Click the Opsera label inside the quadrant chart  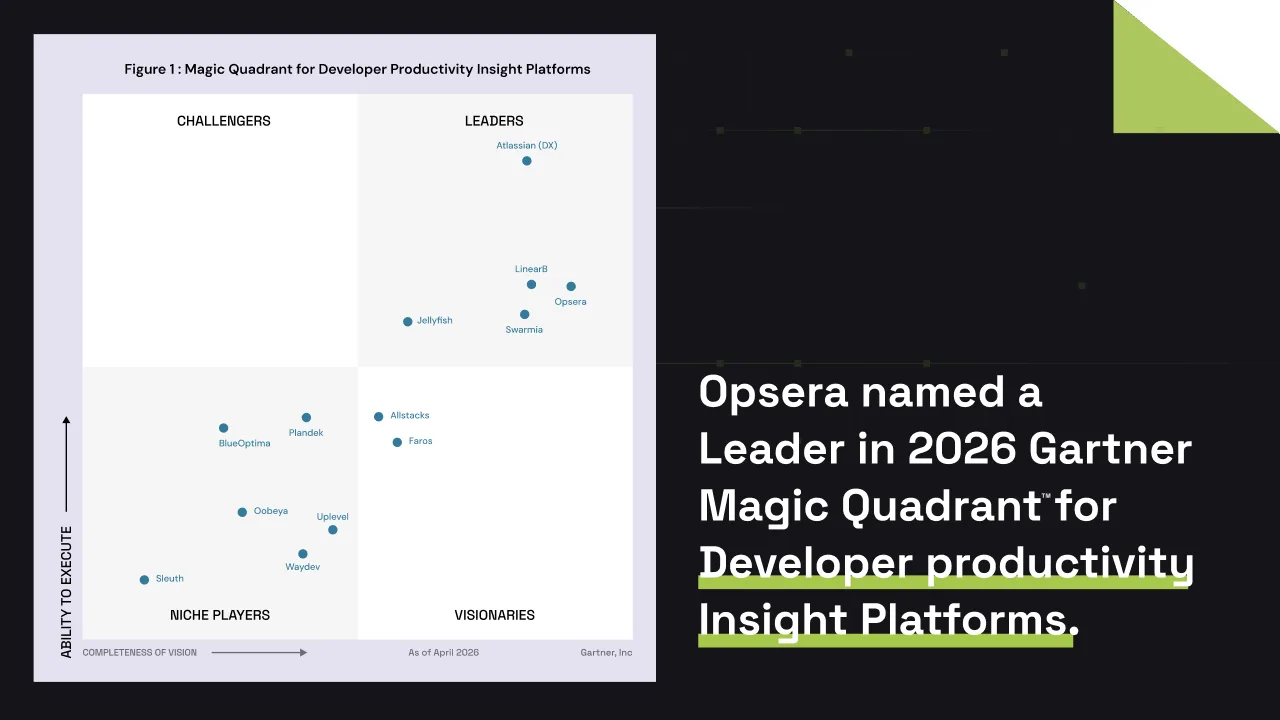pos(570,302)
